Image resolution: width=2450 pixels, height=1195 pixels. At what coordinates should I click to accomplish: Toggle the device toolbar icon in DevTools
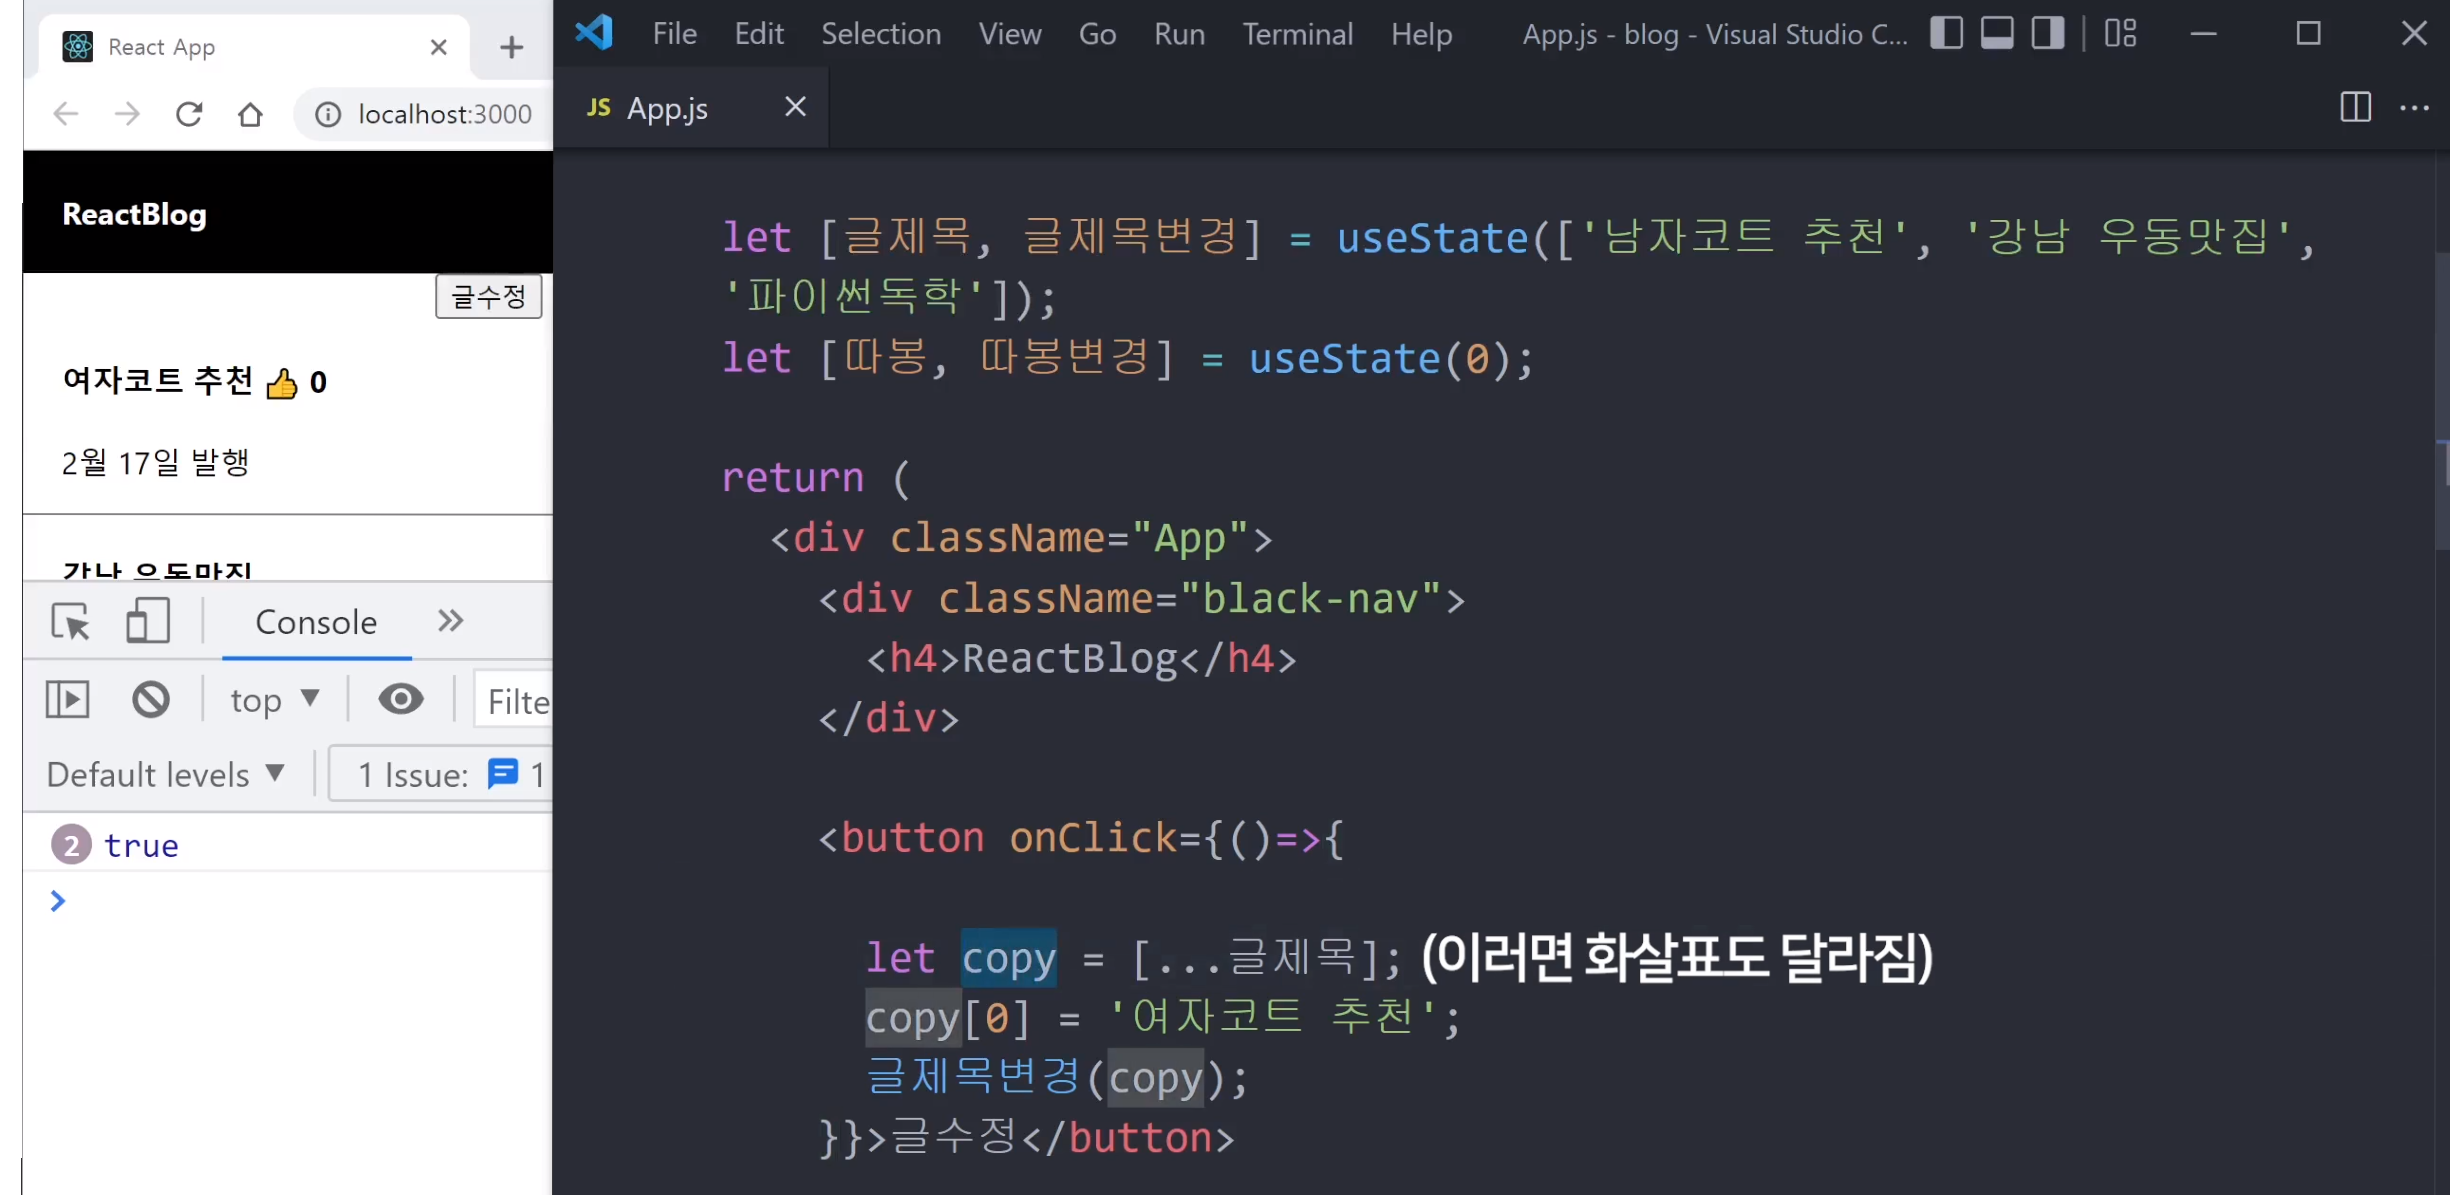pos(148,622)
